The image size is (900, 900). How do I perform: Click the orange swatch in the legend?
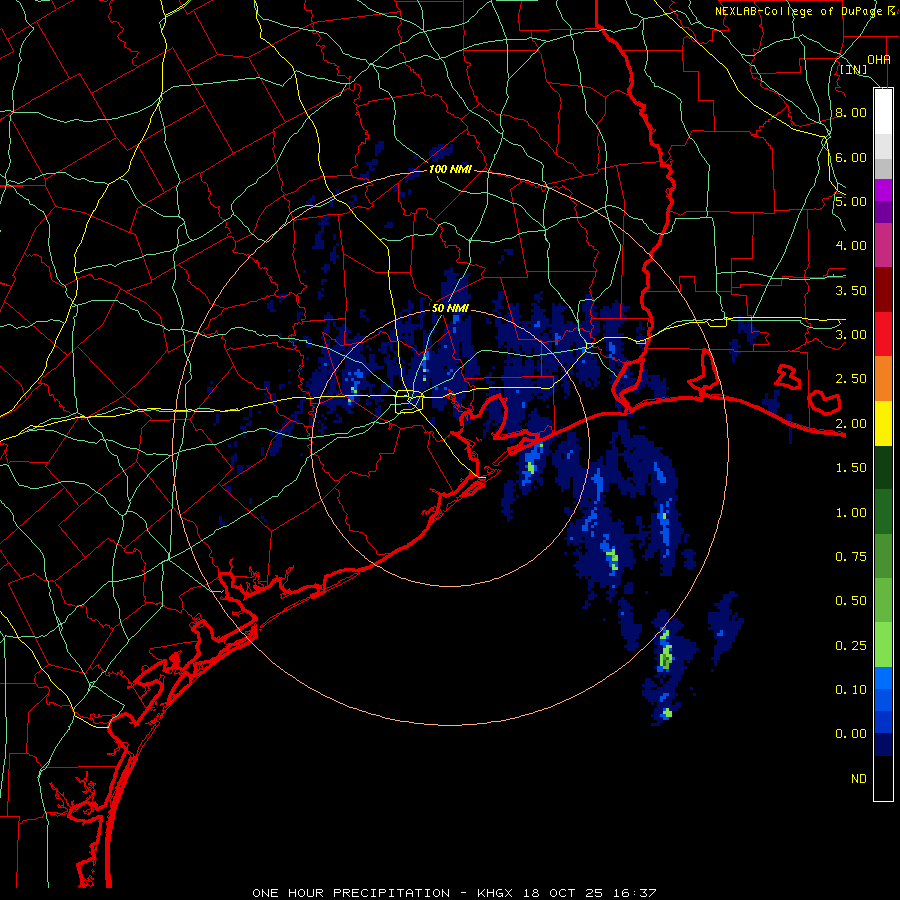point(883,378)
